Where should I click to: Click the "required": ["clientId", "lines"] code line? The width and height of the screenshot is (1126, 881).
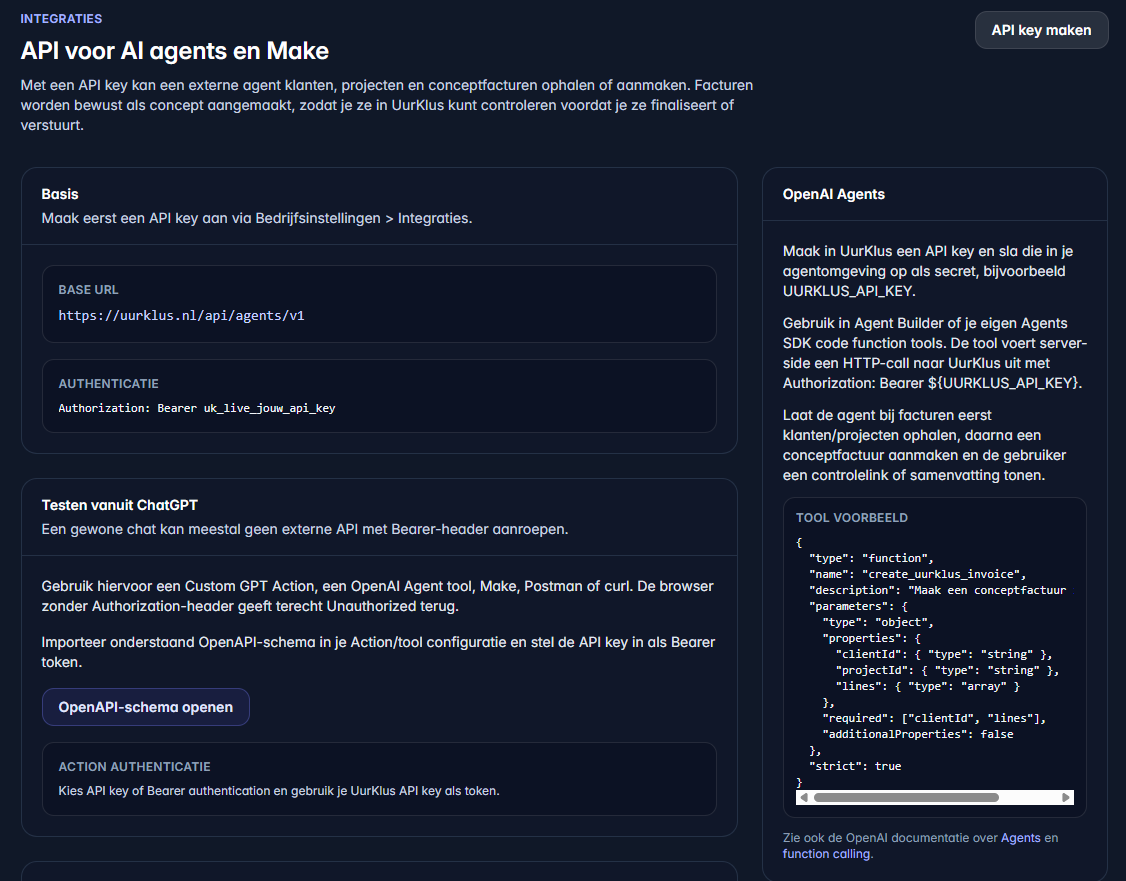(x=934, y=718)
